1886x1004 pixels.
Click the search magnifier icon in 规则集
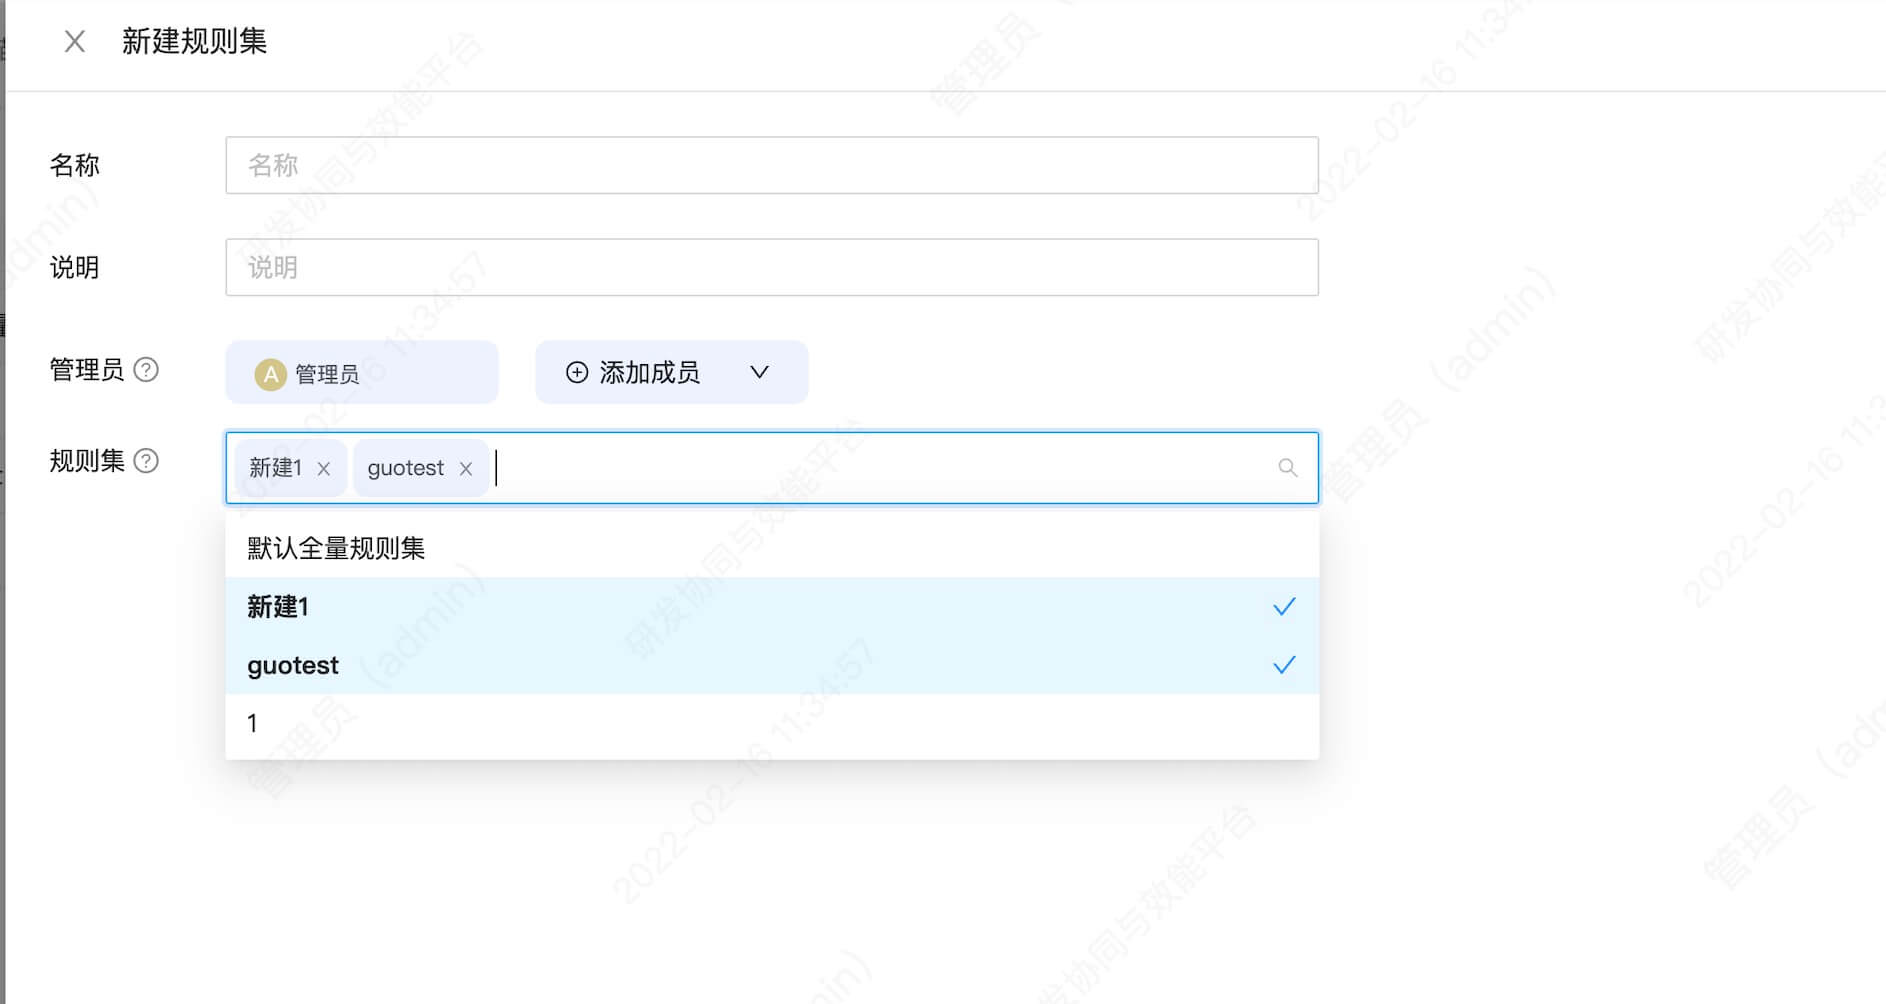1287,468
